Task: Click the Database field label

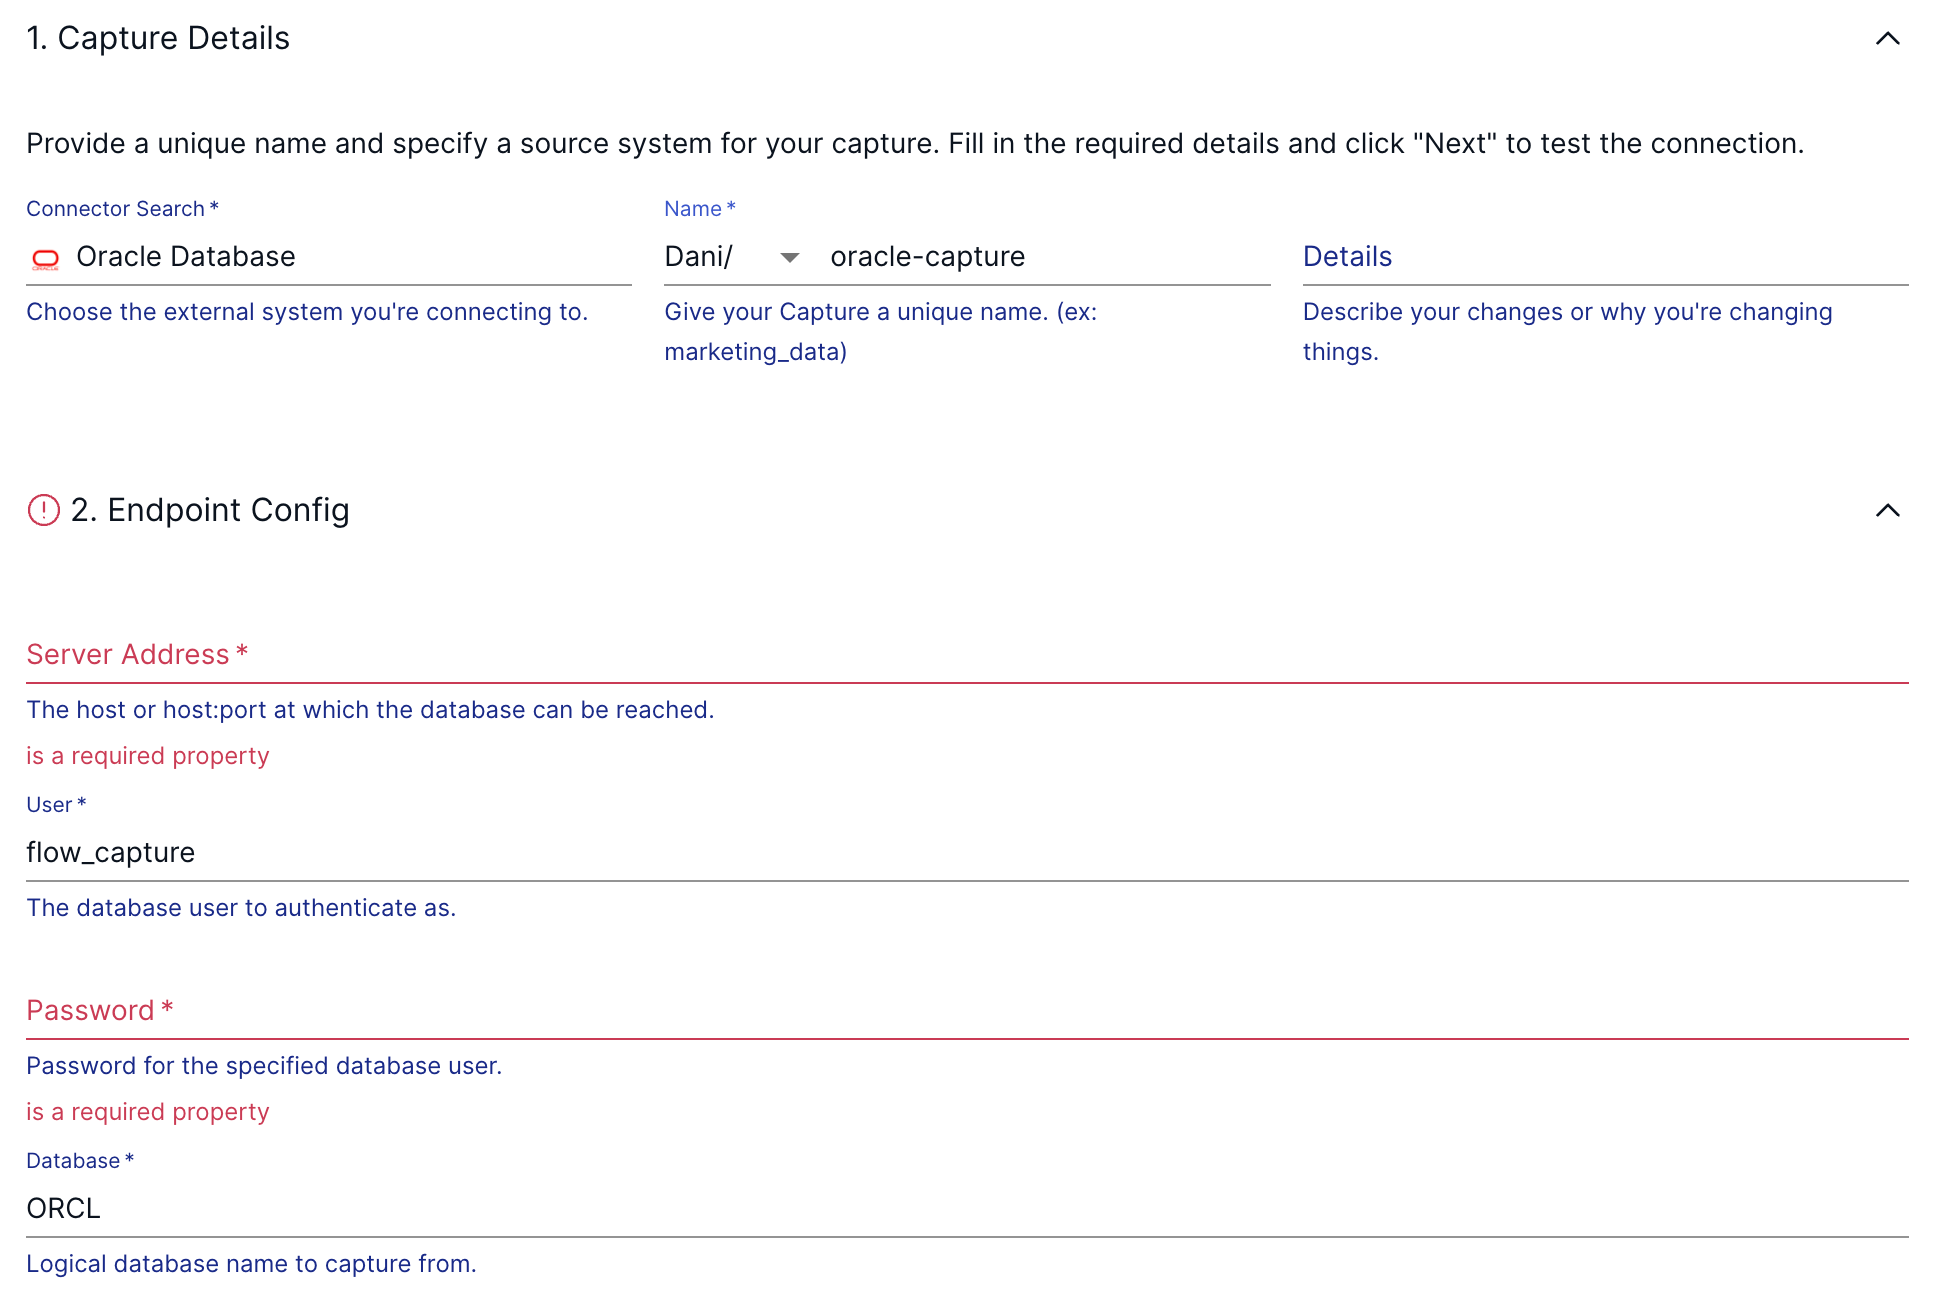Action: tap(74, 1161)
